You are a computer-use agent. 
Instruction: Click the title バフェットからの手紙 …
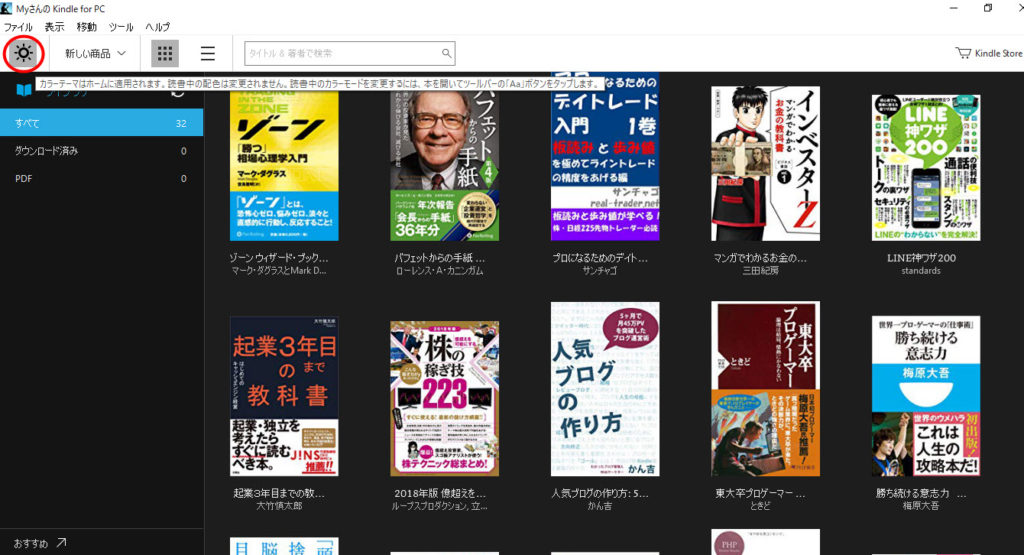pos(440,258)
